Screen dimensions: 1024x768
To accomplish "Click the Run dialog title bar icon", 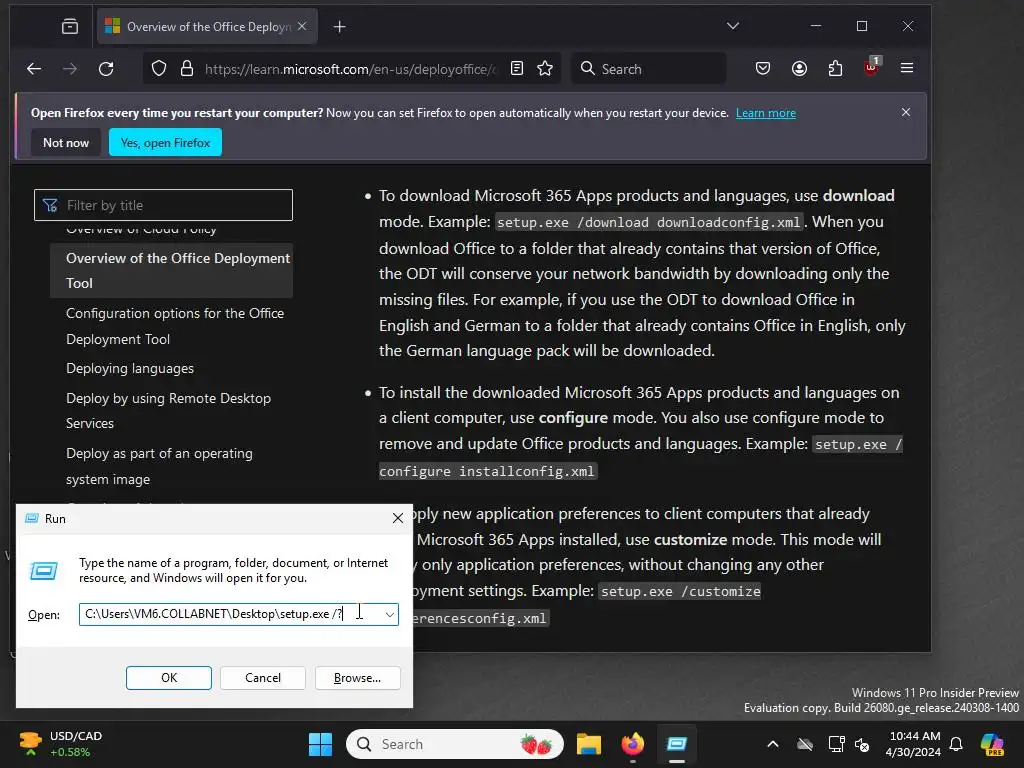I will click(x=31, y=518).
